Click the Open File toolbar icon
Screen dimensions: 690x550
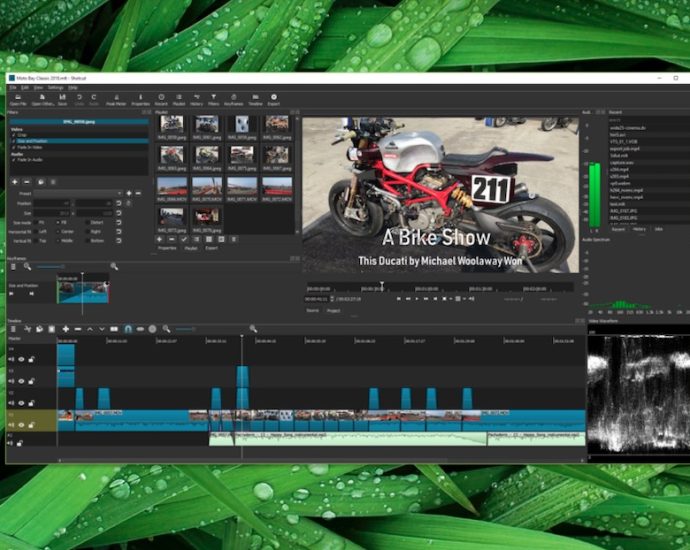click(18, 100)
